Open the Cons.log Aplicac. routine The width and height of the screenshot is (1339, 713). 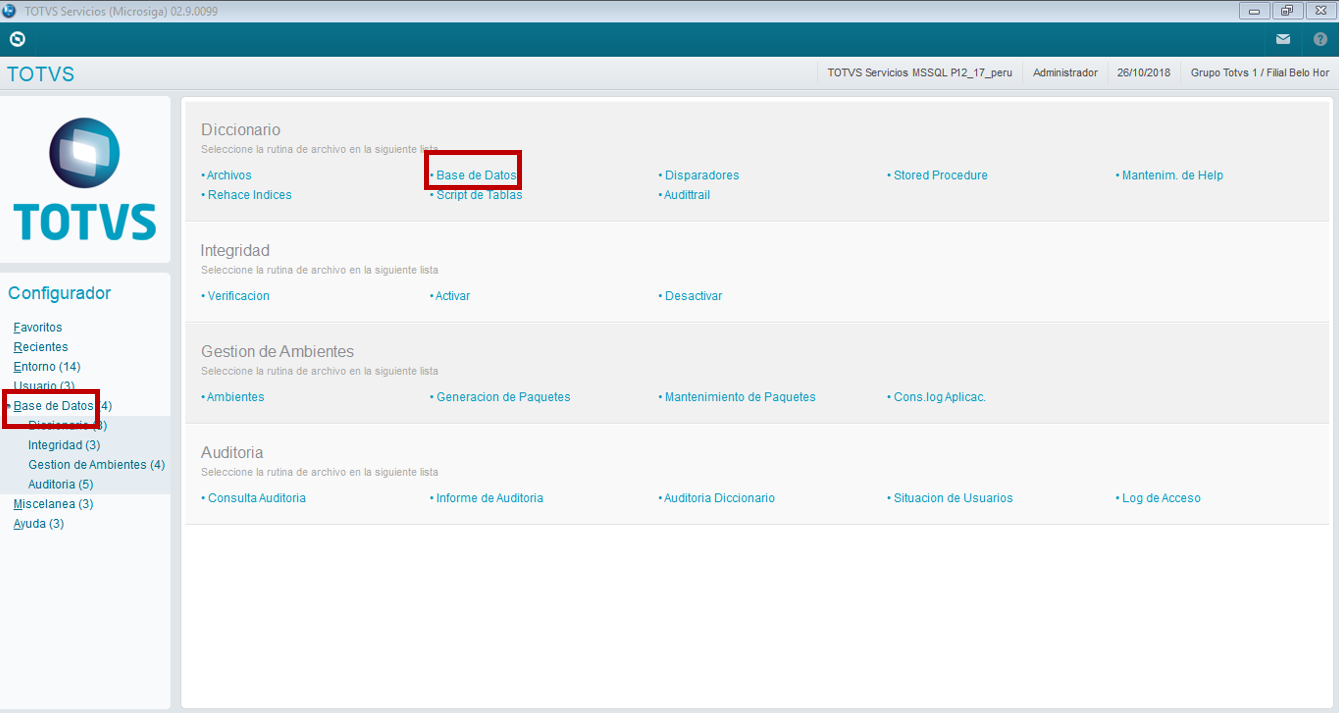coord(939,397)
